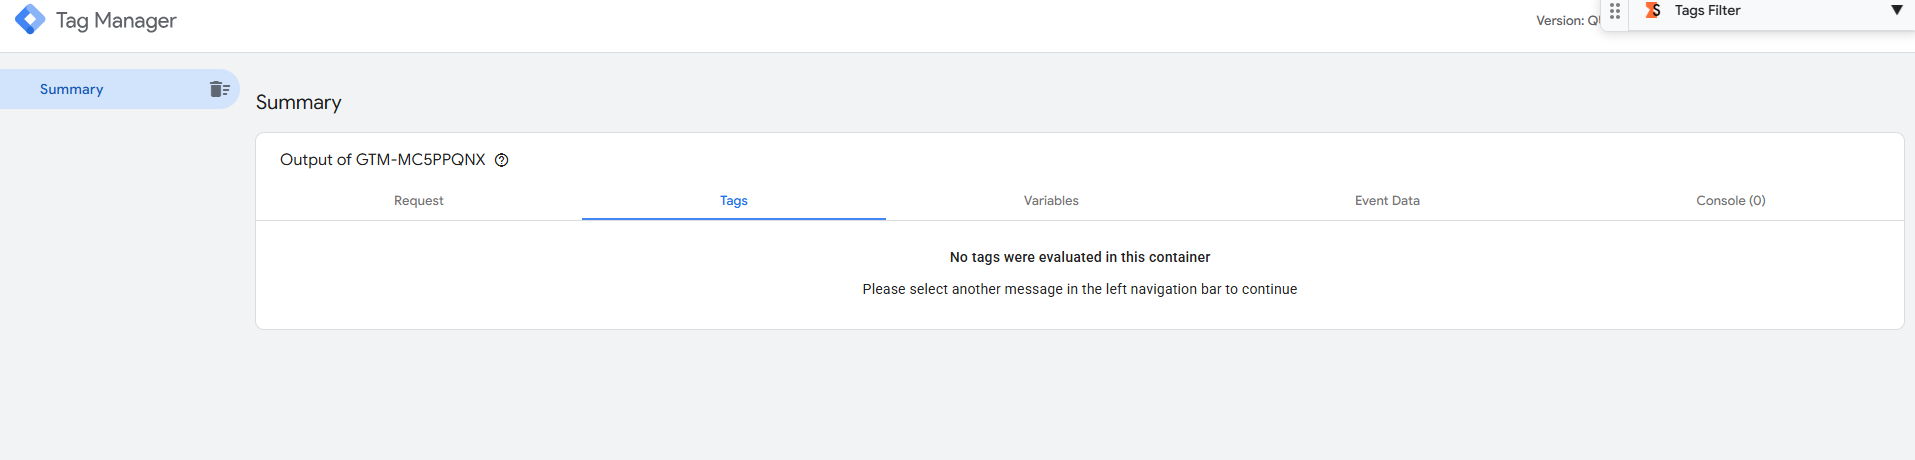Open the Tags Filter panel label

point(1707,10)
